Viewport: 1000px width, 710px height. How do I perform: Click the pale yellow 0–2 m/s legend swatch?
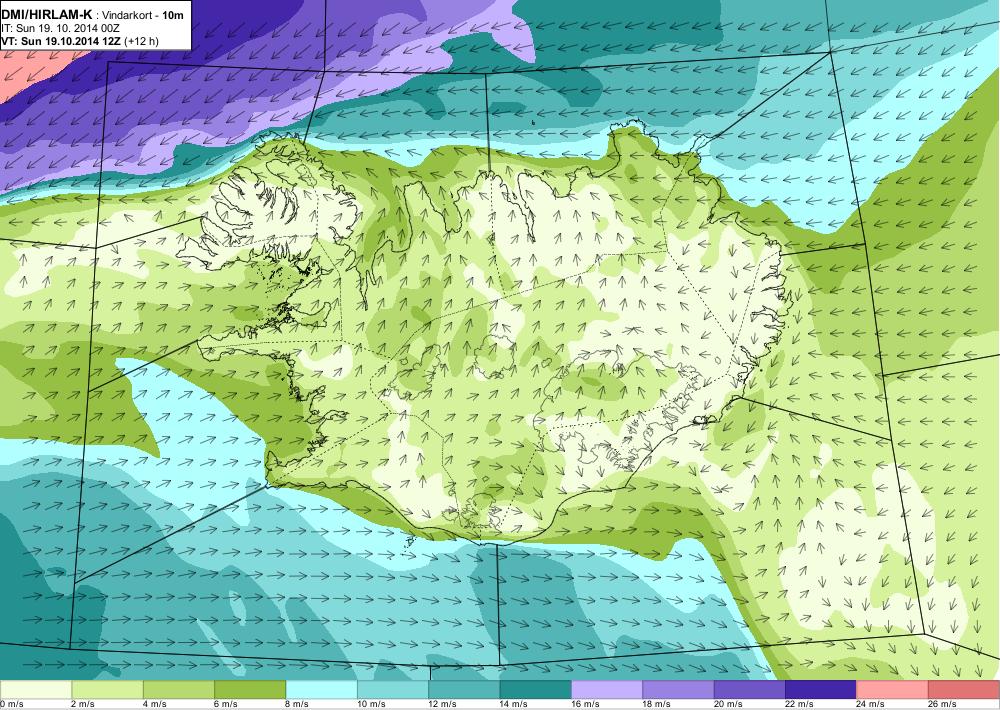tap(36, 689)
